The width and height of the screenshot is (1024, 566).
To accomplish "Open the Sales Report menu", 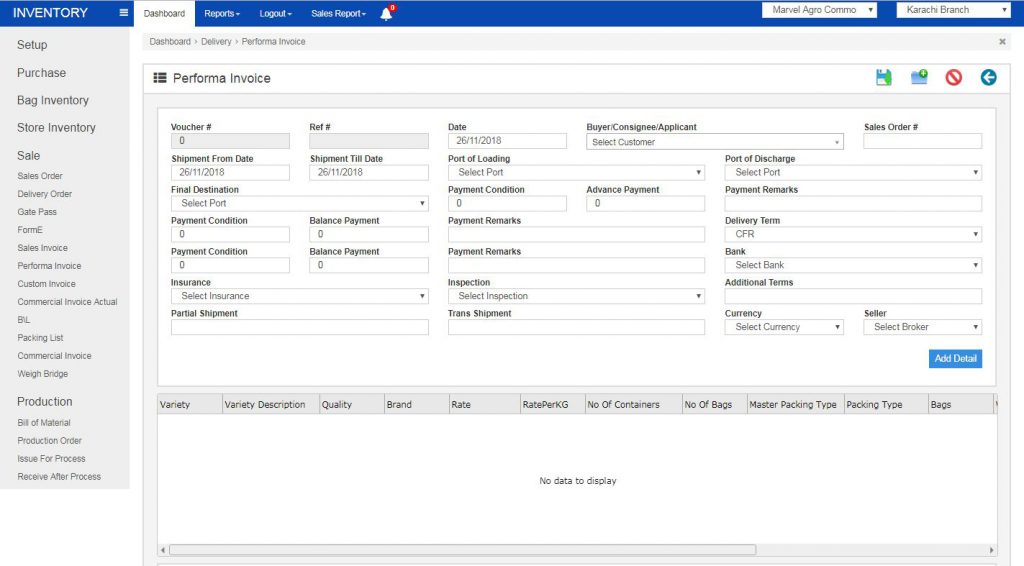I will click(338, 14).
